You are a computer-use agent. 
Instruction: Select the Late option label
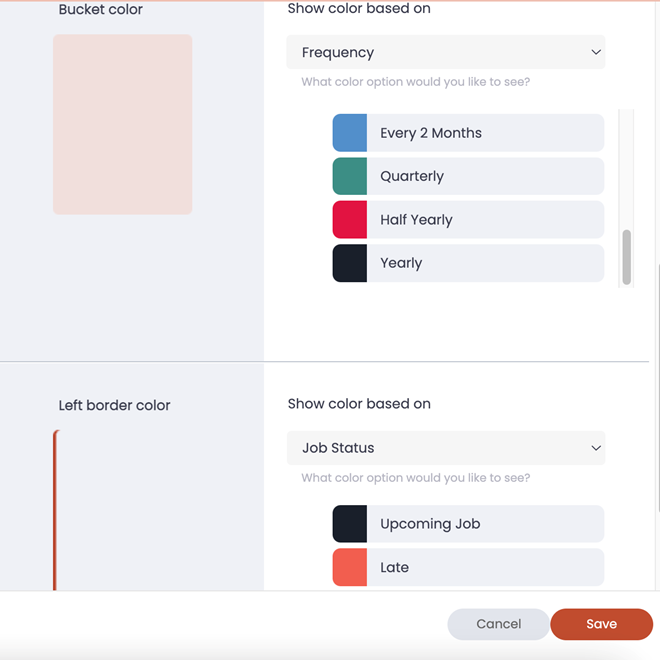[x=394, y=567]
